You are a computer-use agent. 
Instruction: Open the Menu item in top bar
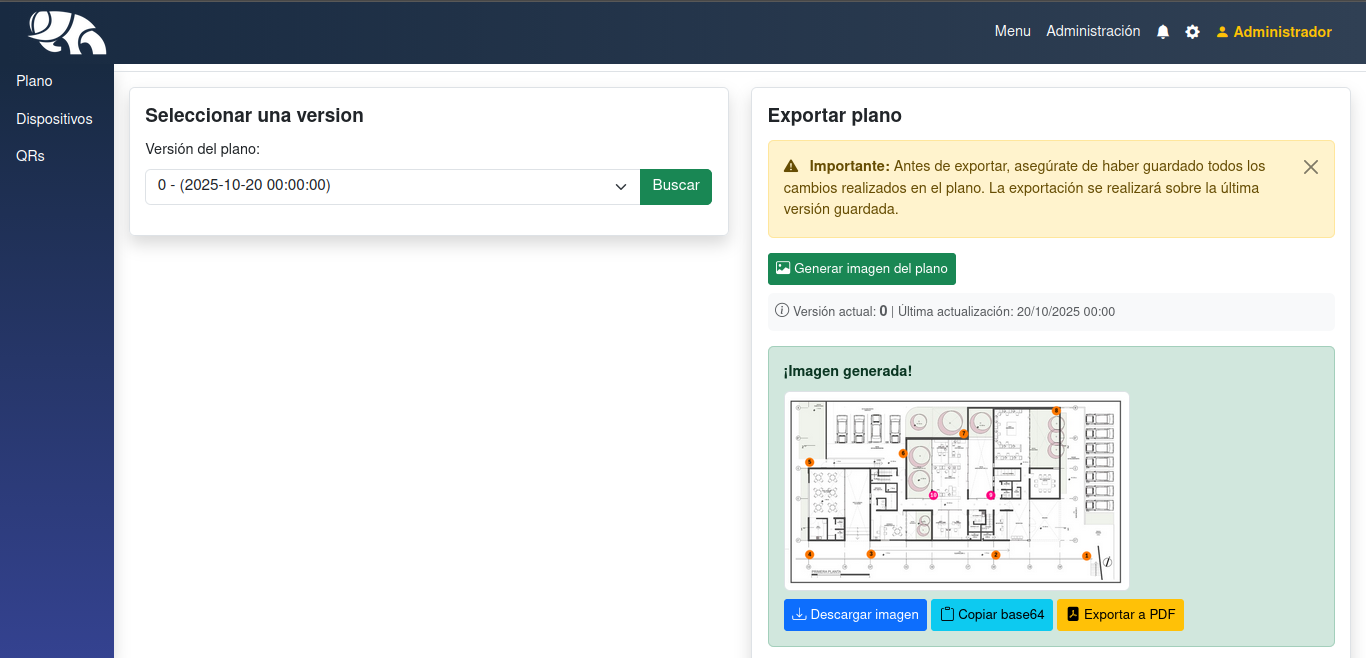coord(1012,32)
